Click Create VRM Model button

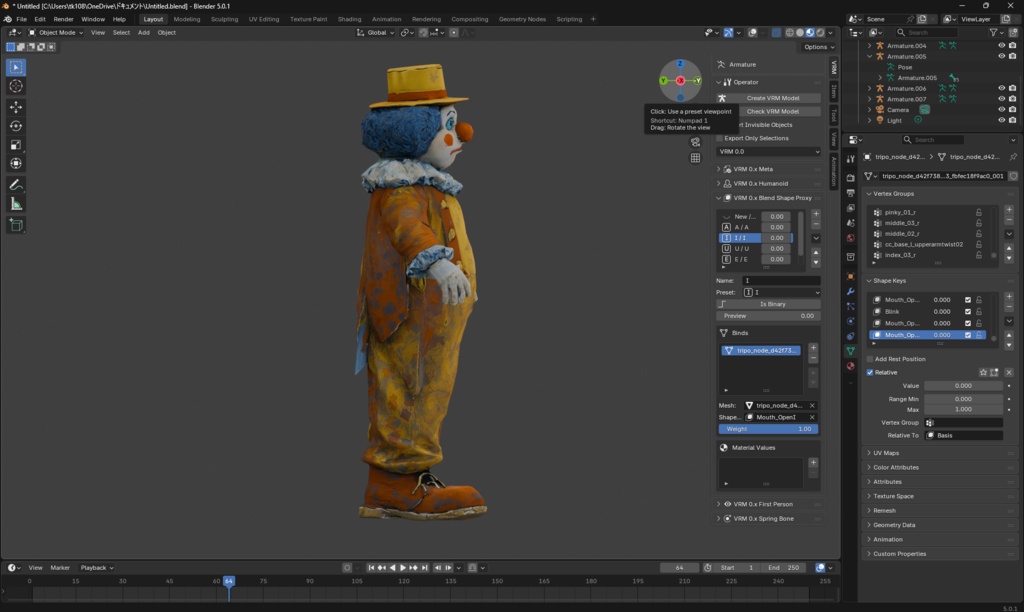point(768,98)
